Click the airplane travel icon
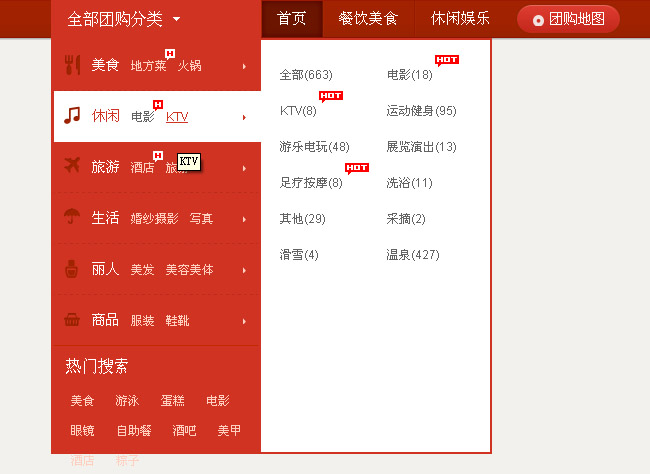 [x=72, y=166]
